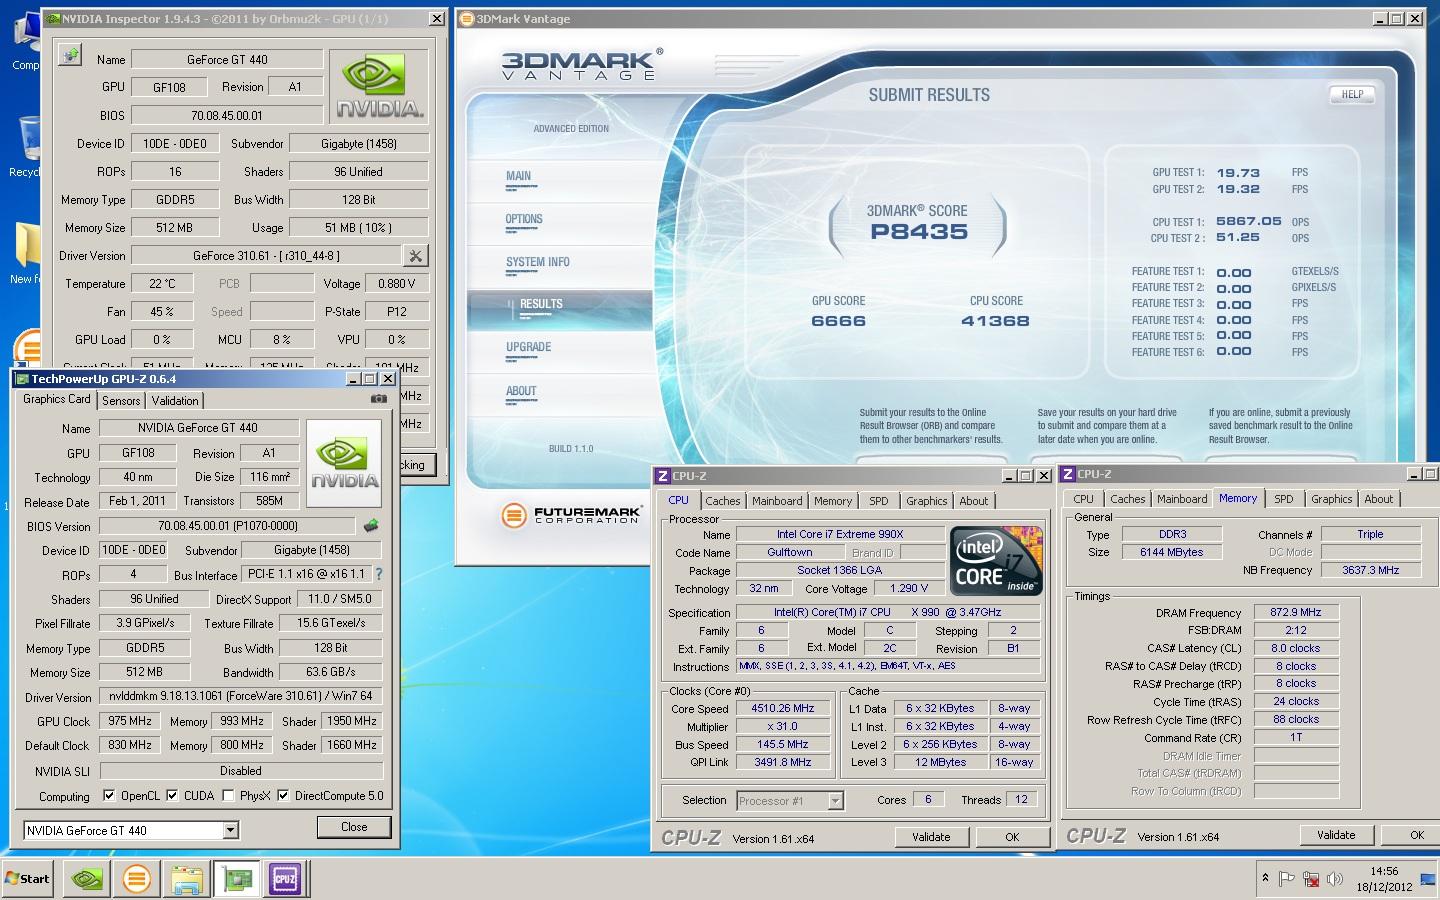The width and height of the screenshot is (1440, 900).
Task: Open About tab in left CPU-Z
Action: pos(974,501)
